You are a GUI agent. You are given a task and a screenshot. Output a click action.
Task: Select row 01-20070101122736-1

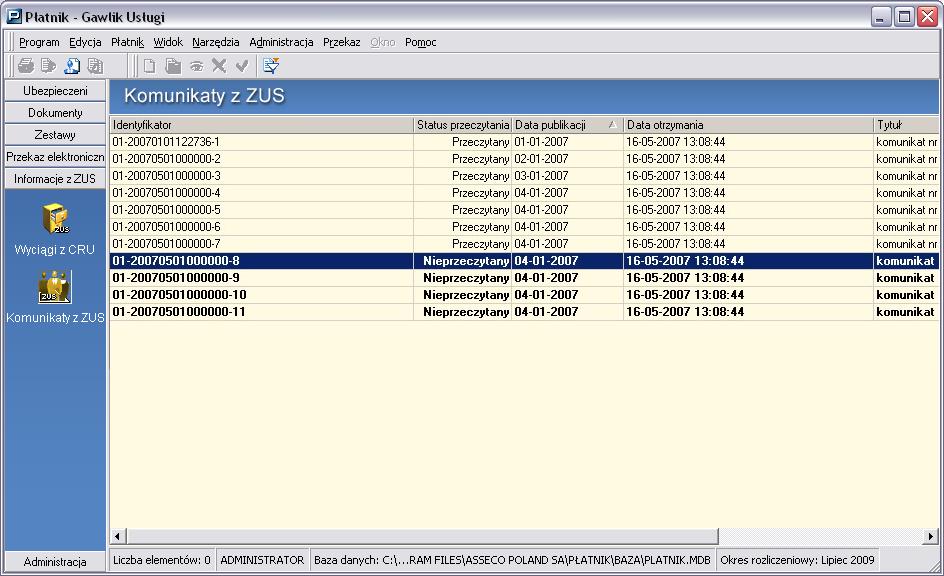(524, 142)
